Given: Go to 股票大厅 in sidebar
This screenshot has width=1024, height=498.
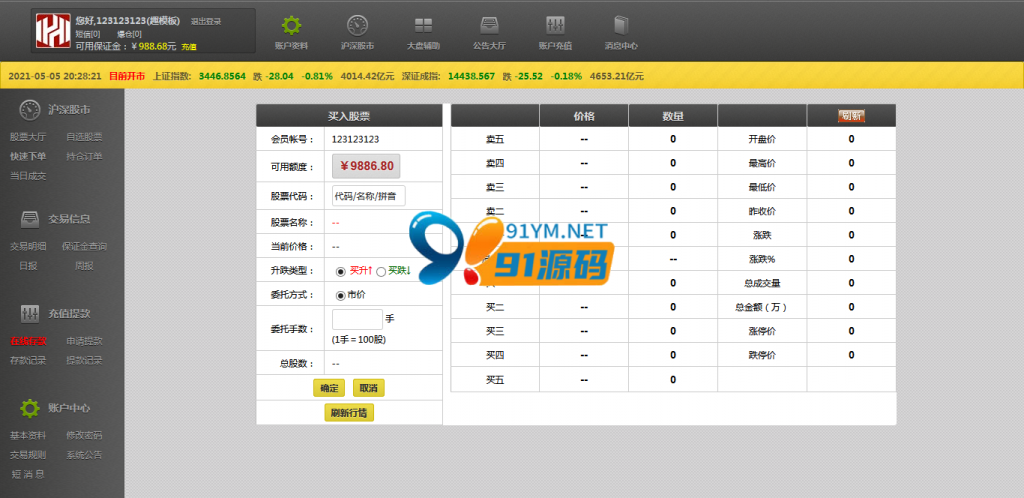Looking at the screenshot, I should coord(28,137).
